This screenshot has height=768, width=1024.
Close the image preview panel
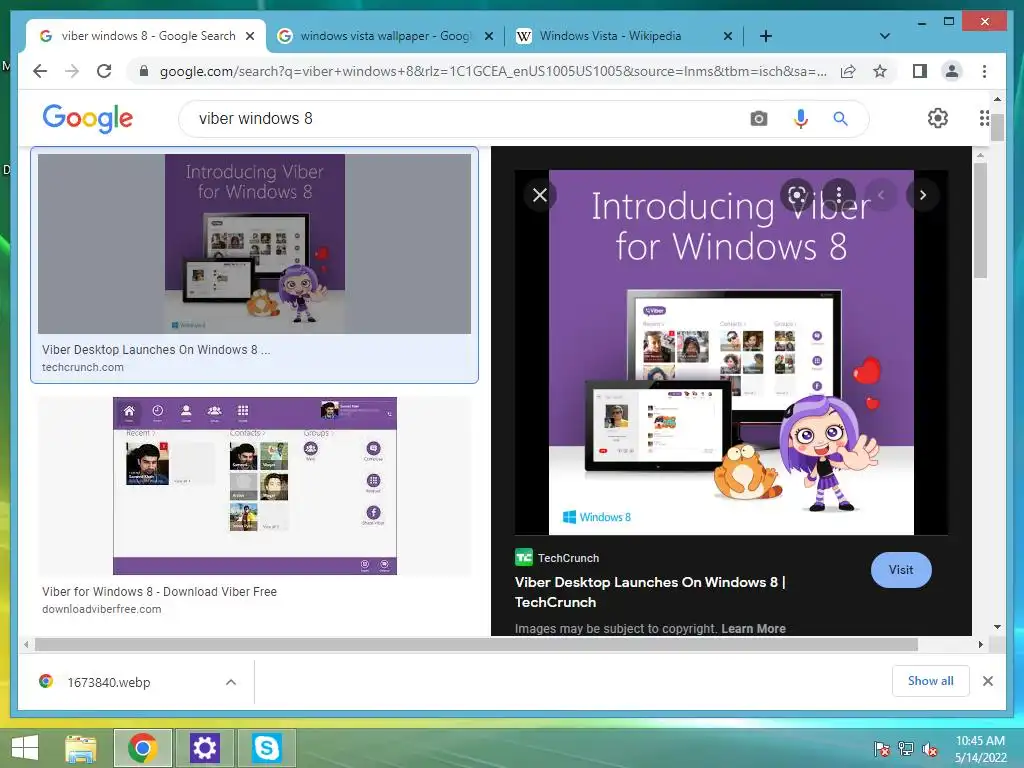tap(539, 195)
